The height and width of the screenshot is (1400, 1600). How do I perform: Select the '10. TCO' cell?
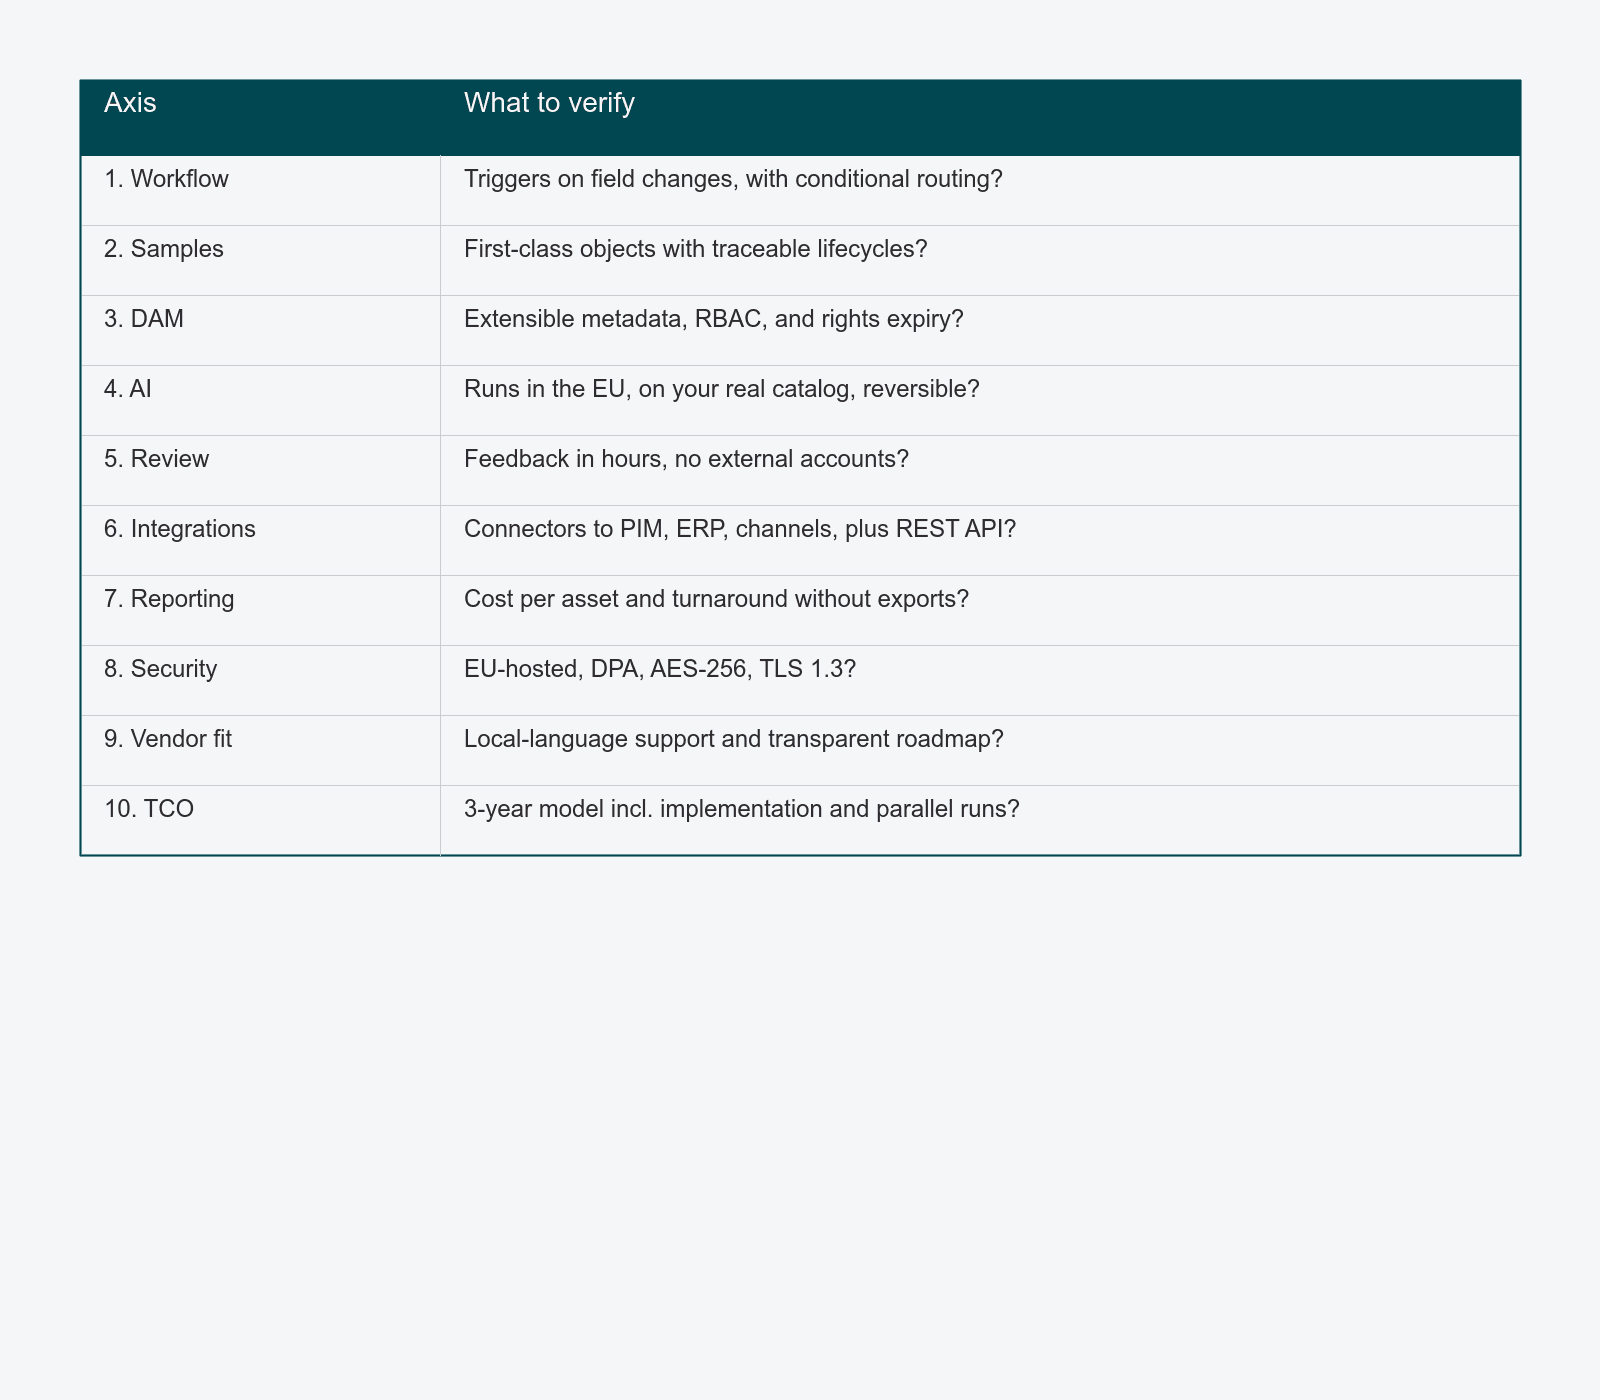pyautogui.click(x=260, y=820)
